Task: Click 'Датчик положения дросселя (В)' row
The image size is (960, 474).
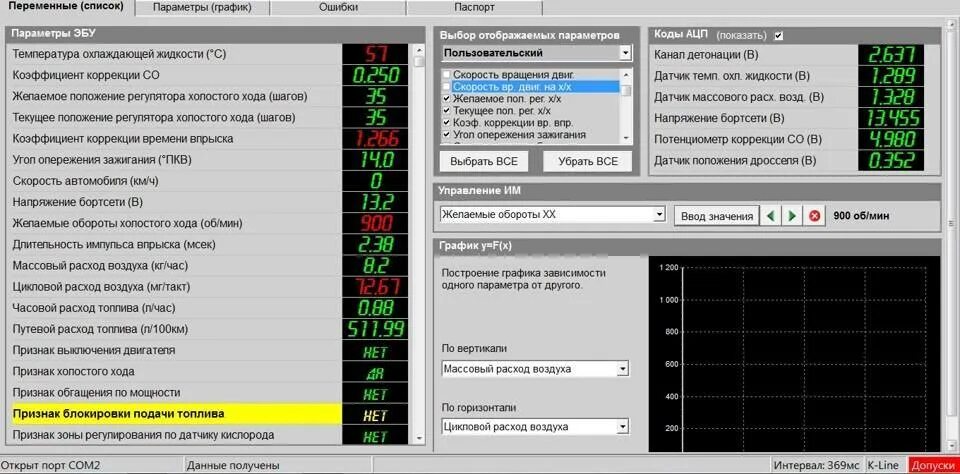Action: click(787, 161)
